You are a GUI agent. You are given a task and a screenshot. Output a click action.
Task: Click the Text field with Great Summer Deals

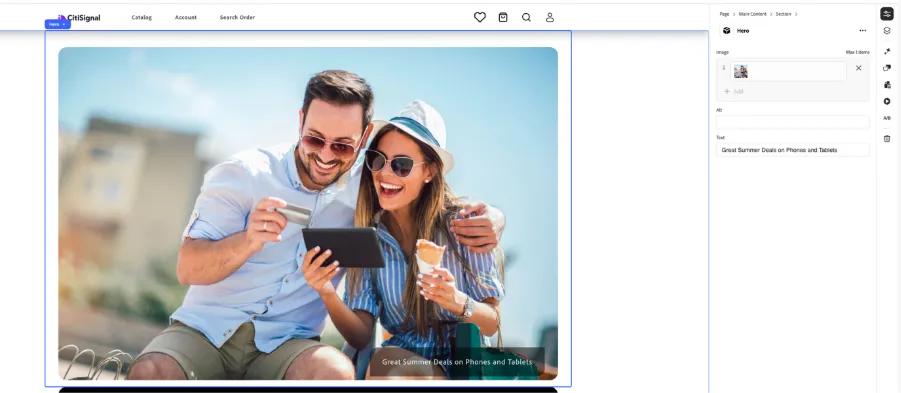792,150
